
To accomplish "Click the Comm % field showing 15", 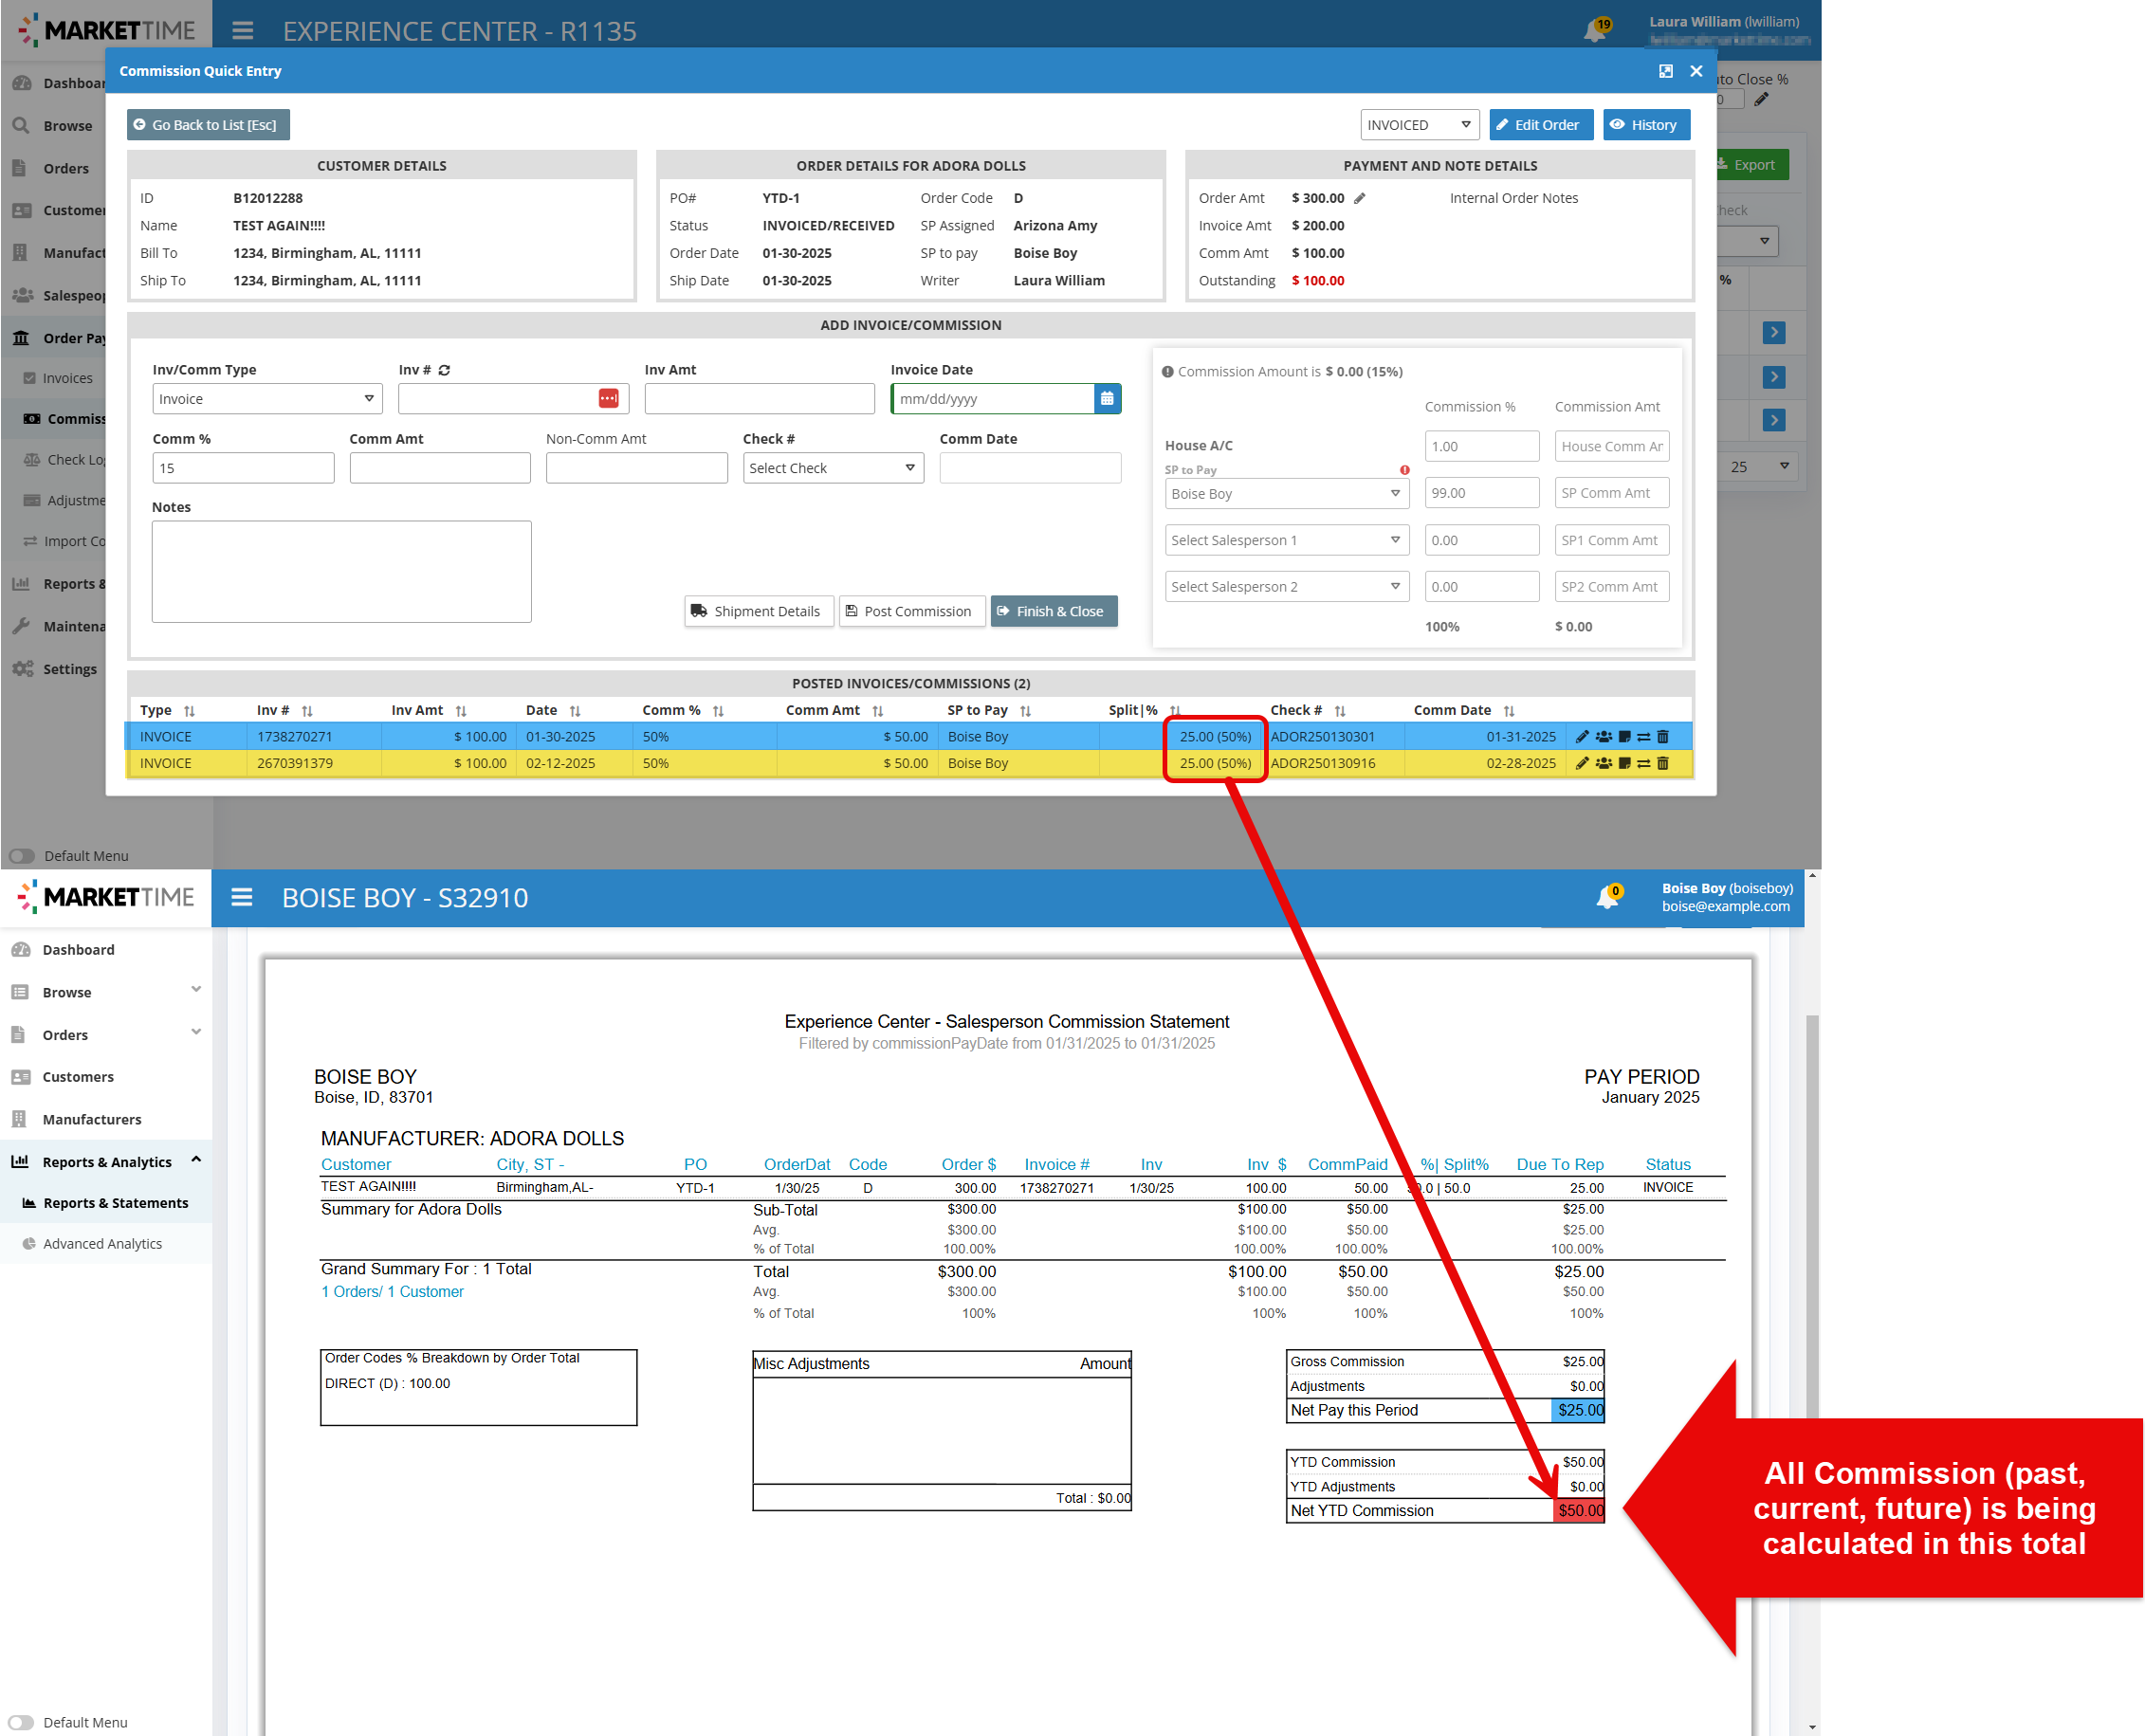I will pyautogui.click(x=243, y=468).
